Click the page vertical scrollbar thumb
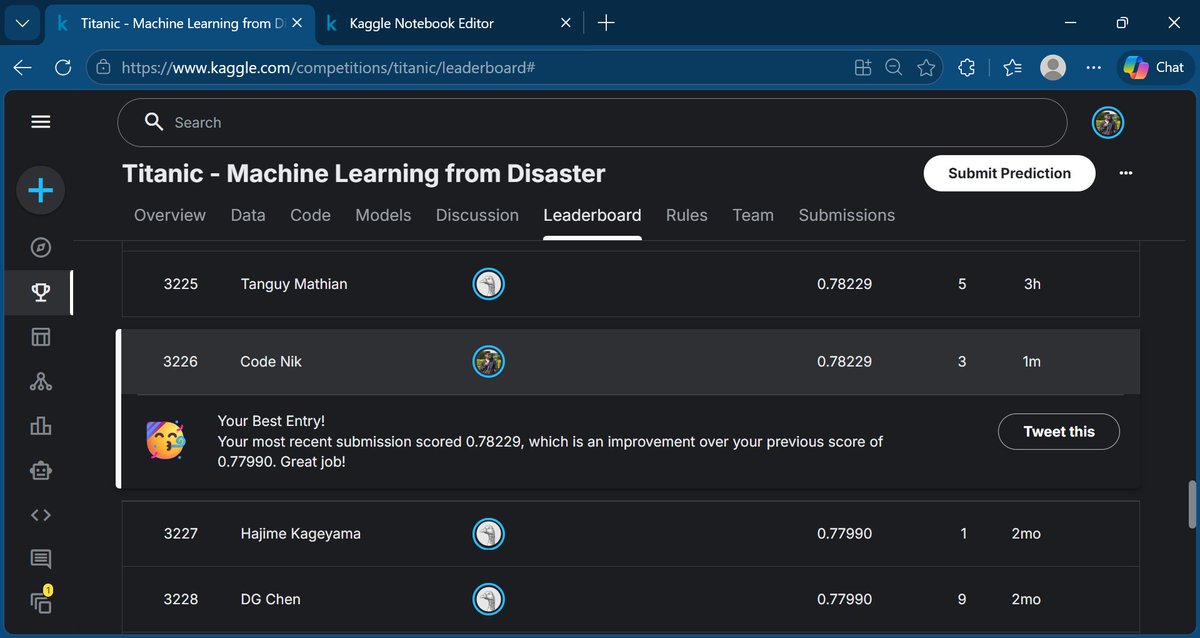Image resolution: width=1200 pixels, height=638 pixels. point(1191,505)
